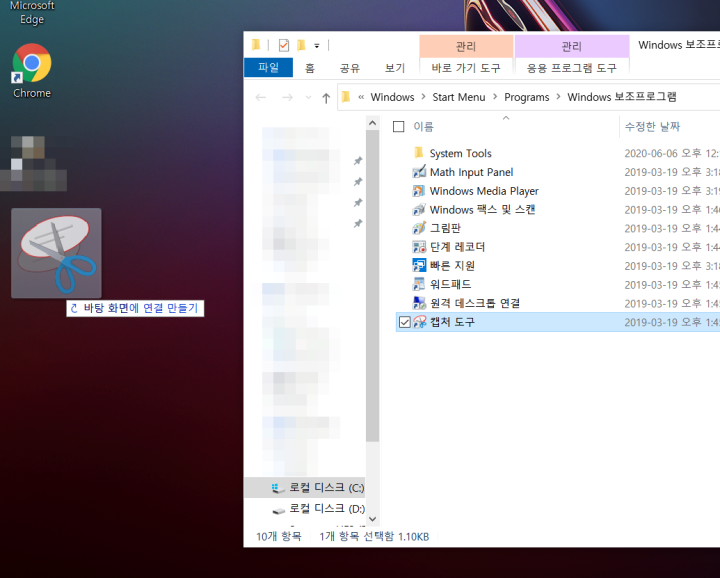Click the 캡처 도구 file icon in list
Screen dimensions: 720x578
click(419, 322)
